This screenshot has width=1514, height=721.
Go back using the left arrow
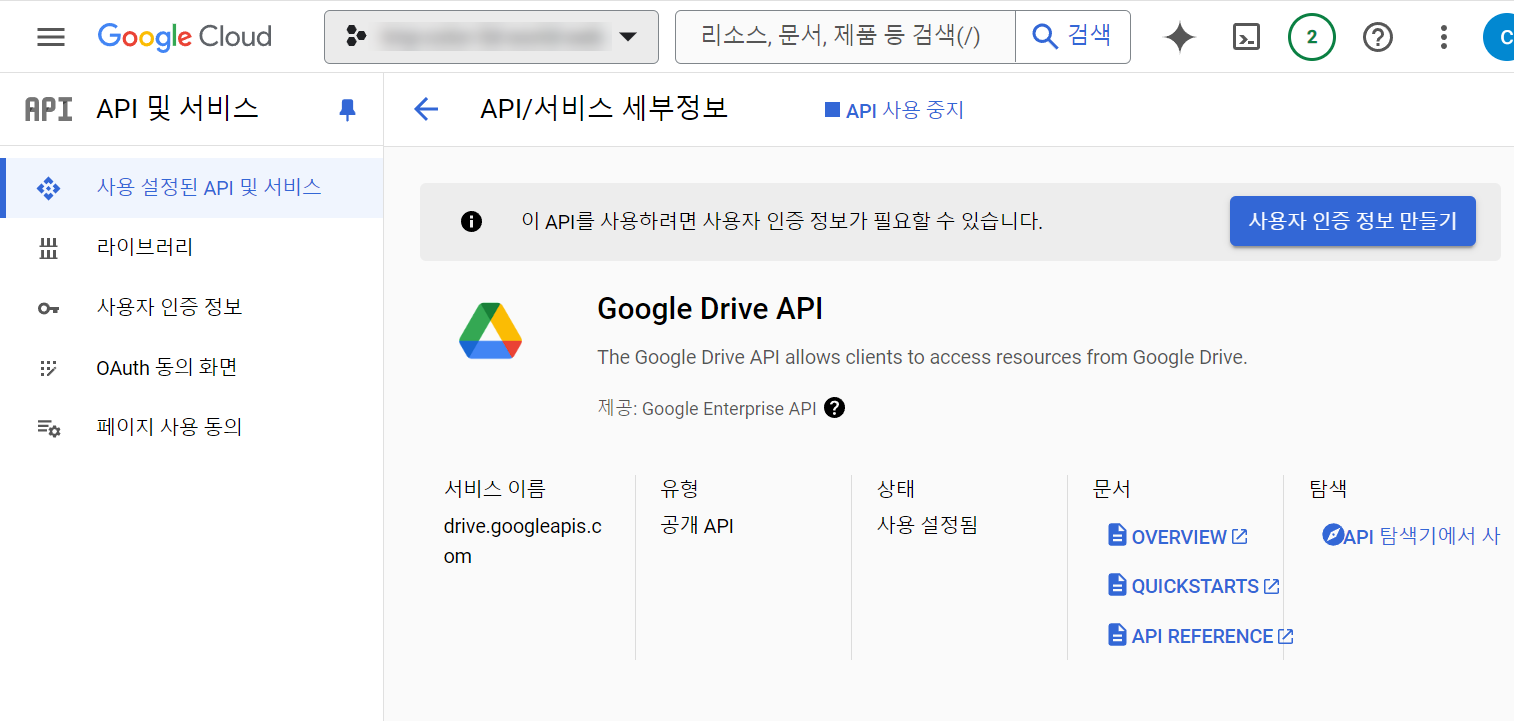[426, 109]
